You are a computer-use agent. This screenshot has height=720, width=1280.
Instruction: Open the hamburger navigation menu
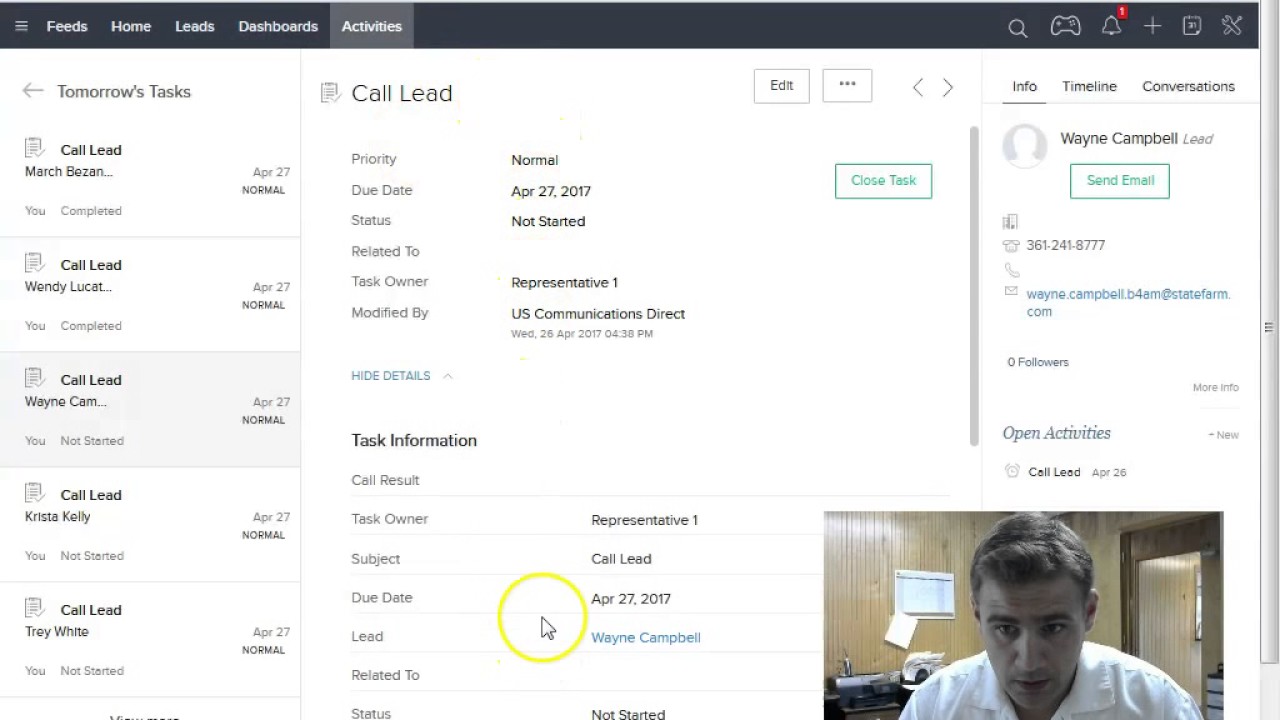tap(21, 27)
